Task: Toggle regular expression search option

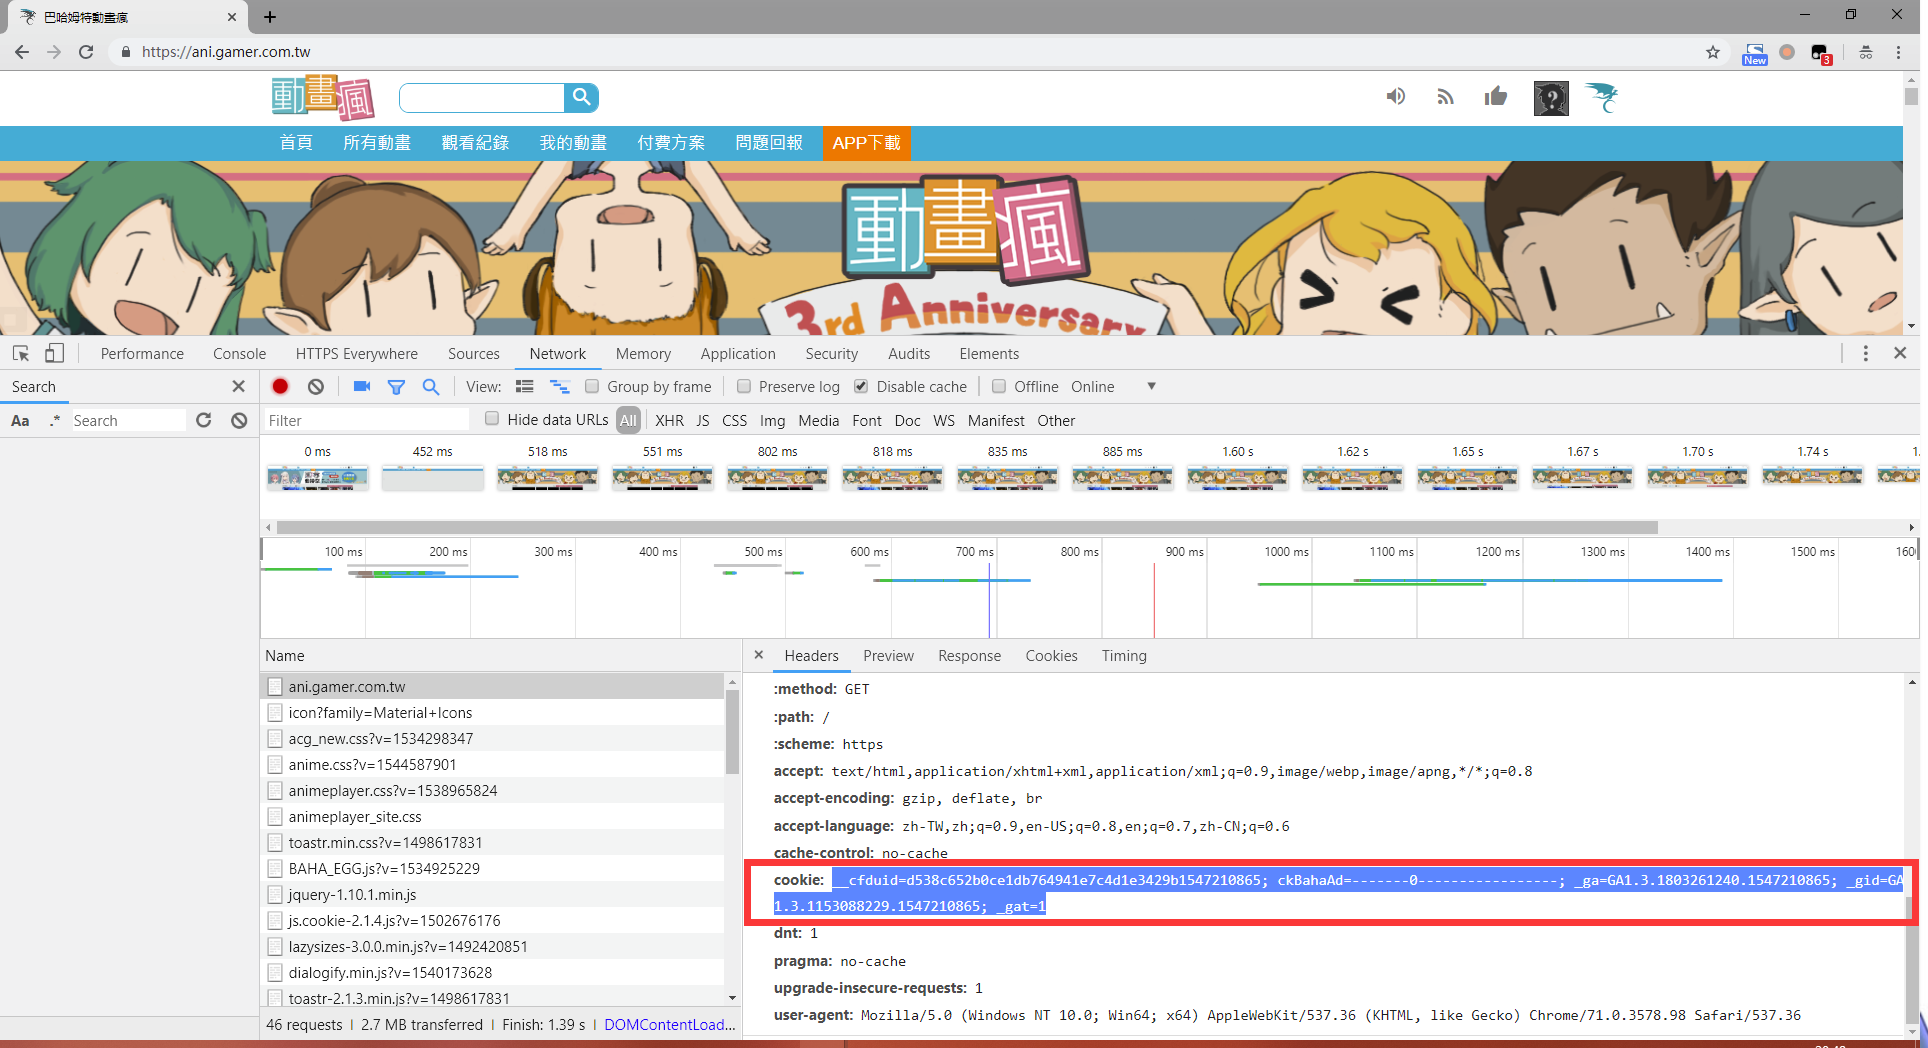Action: (54, 421)
